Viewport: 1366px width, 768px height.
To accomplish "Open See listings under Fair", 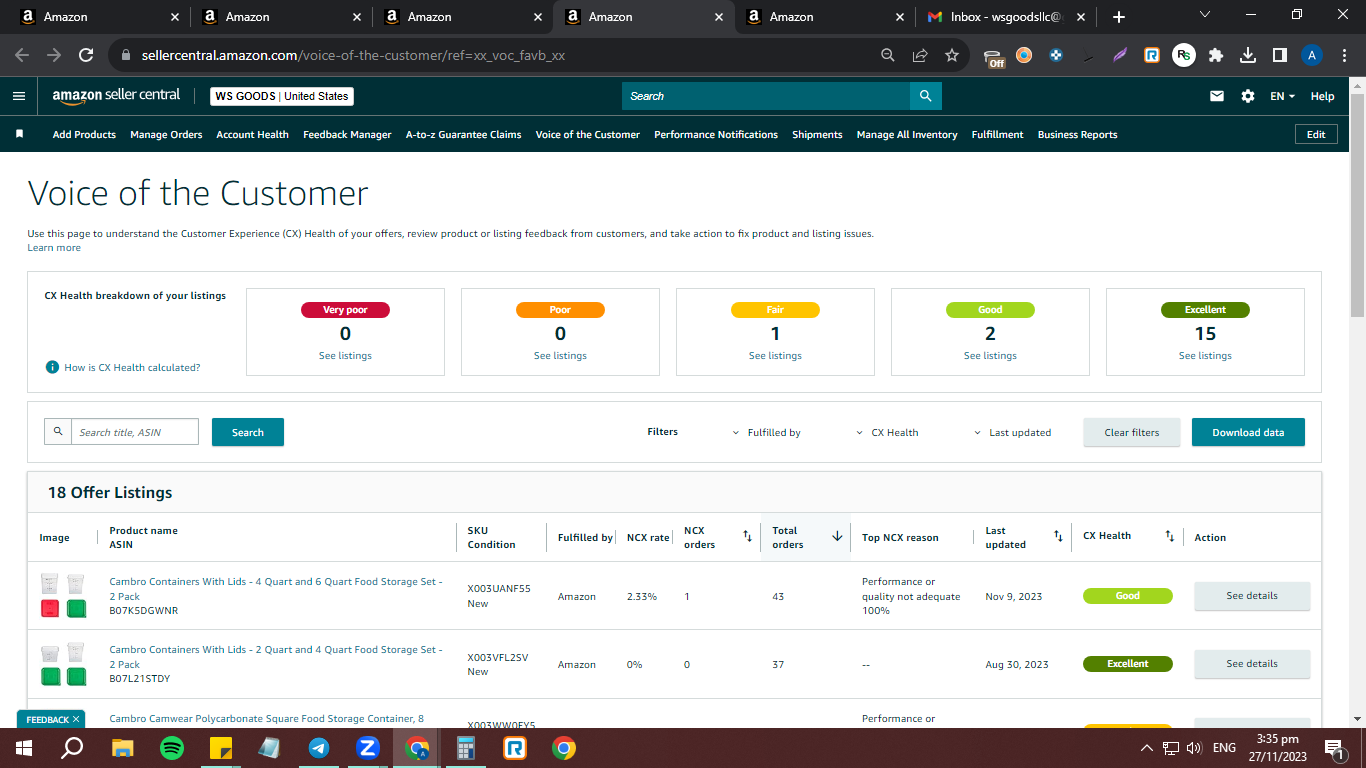I will [775, 356].
